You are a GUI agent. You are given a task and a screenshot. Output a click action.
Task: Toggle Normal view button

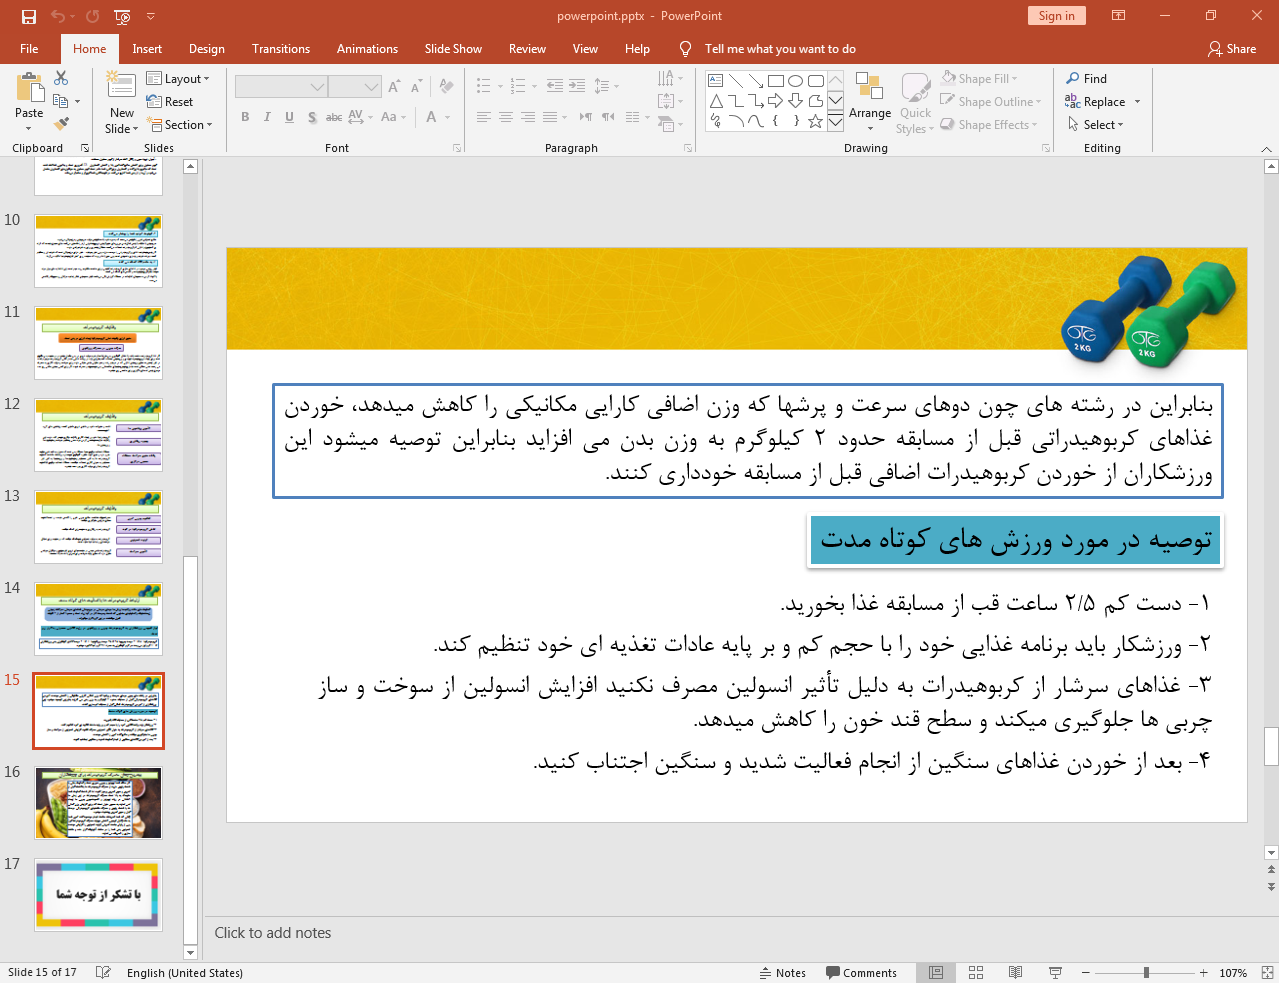(x=936, y=972)
